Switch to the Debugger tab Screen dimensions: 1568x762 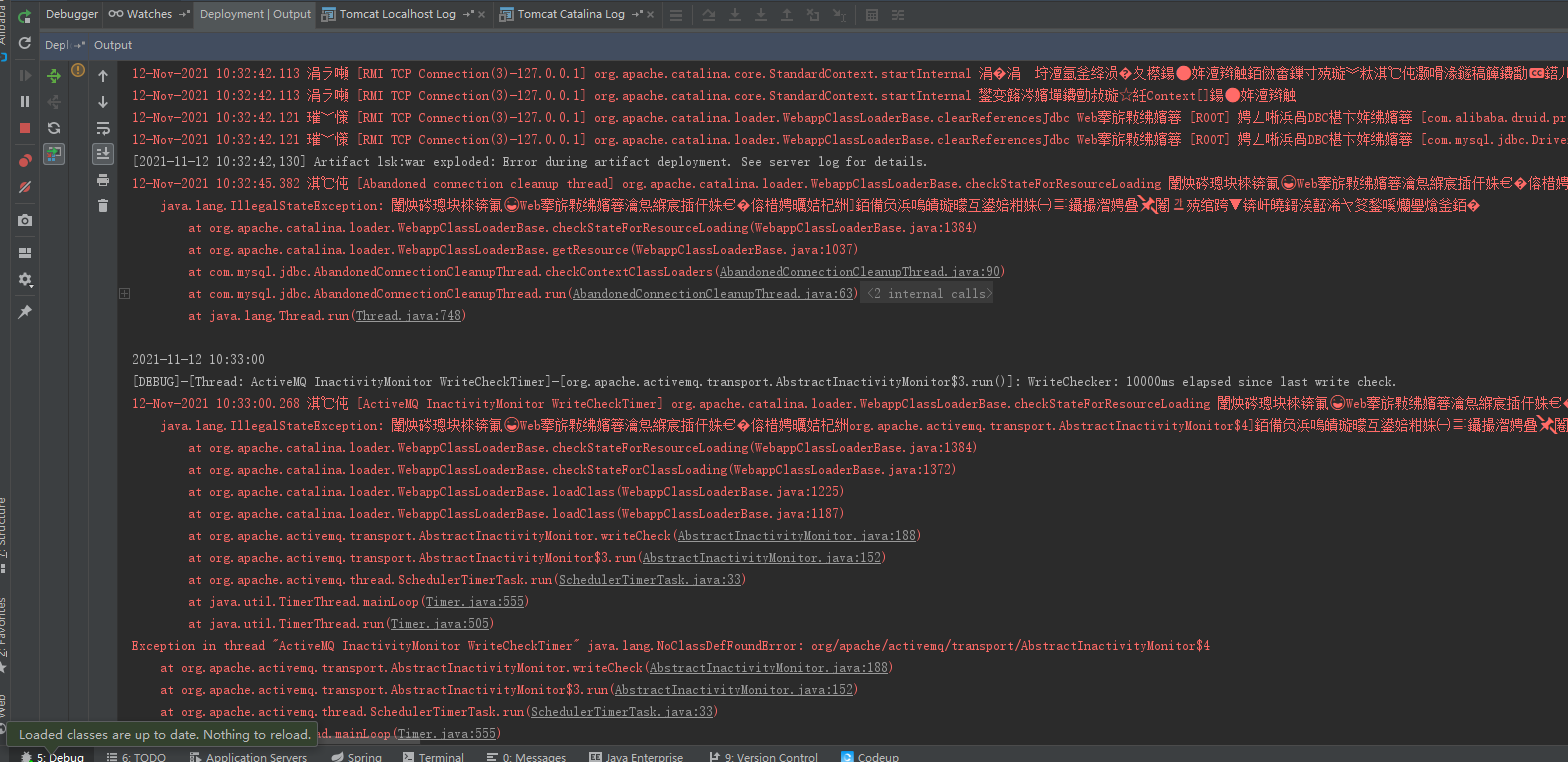(72, 14)
